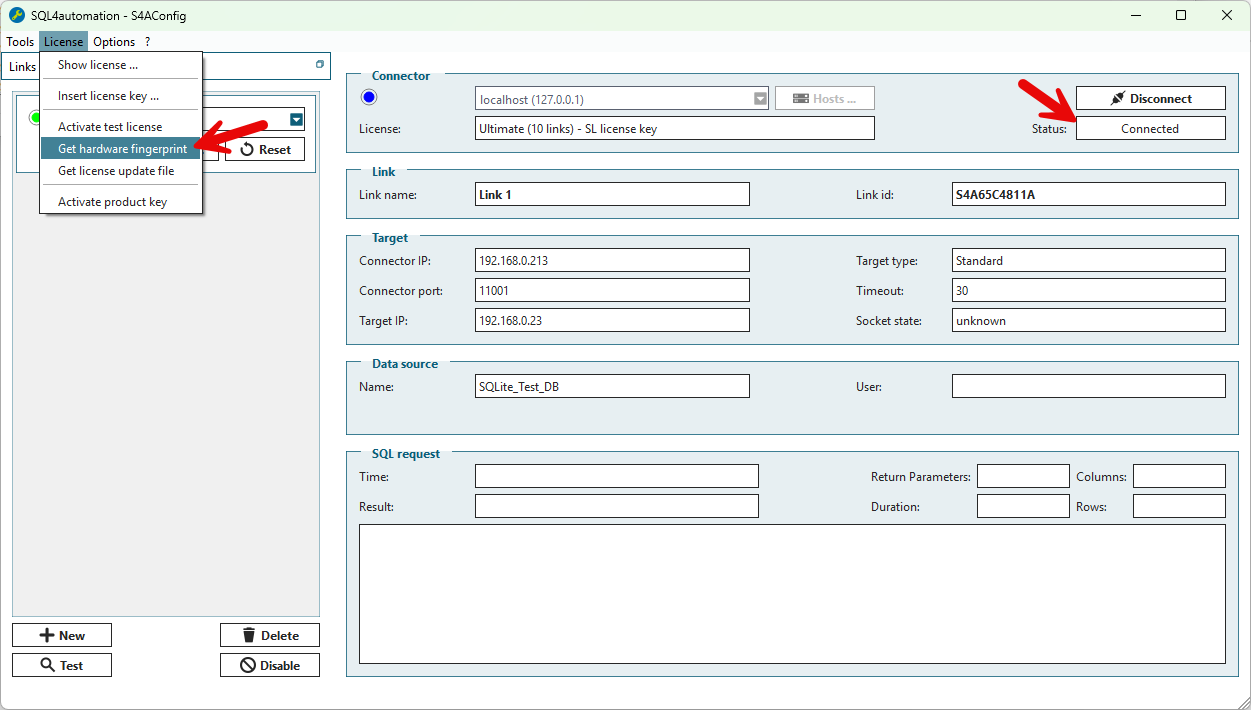
Task: Click the Socket state field
Action: click(x=1089, y=320)
